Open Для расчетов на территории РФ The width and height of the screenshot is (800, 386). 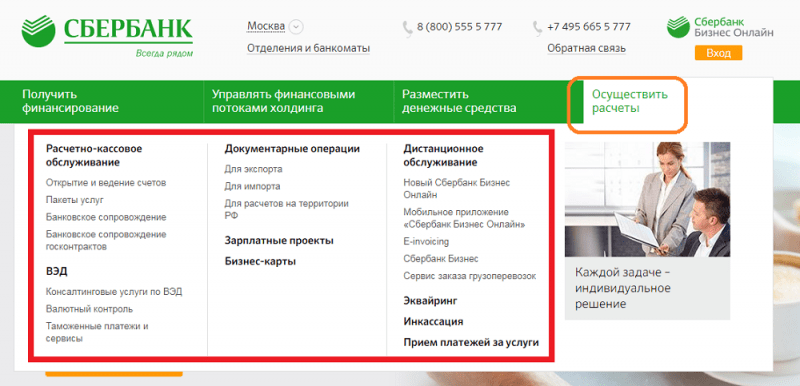[x=286, y=210]
